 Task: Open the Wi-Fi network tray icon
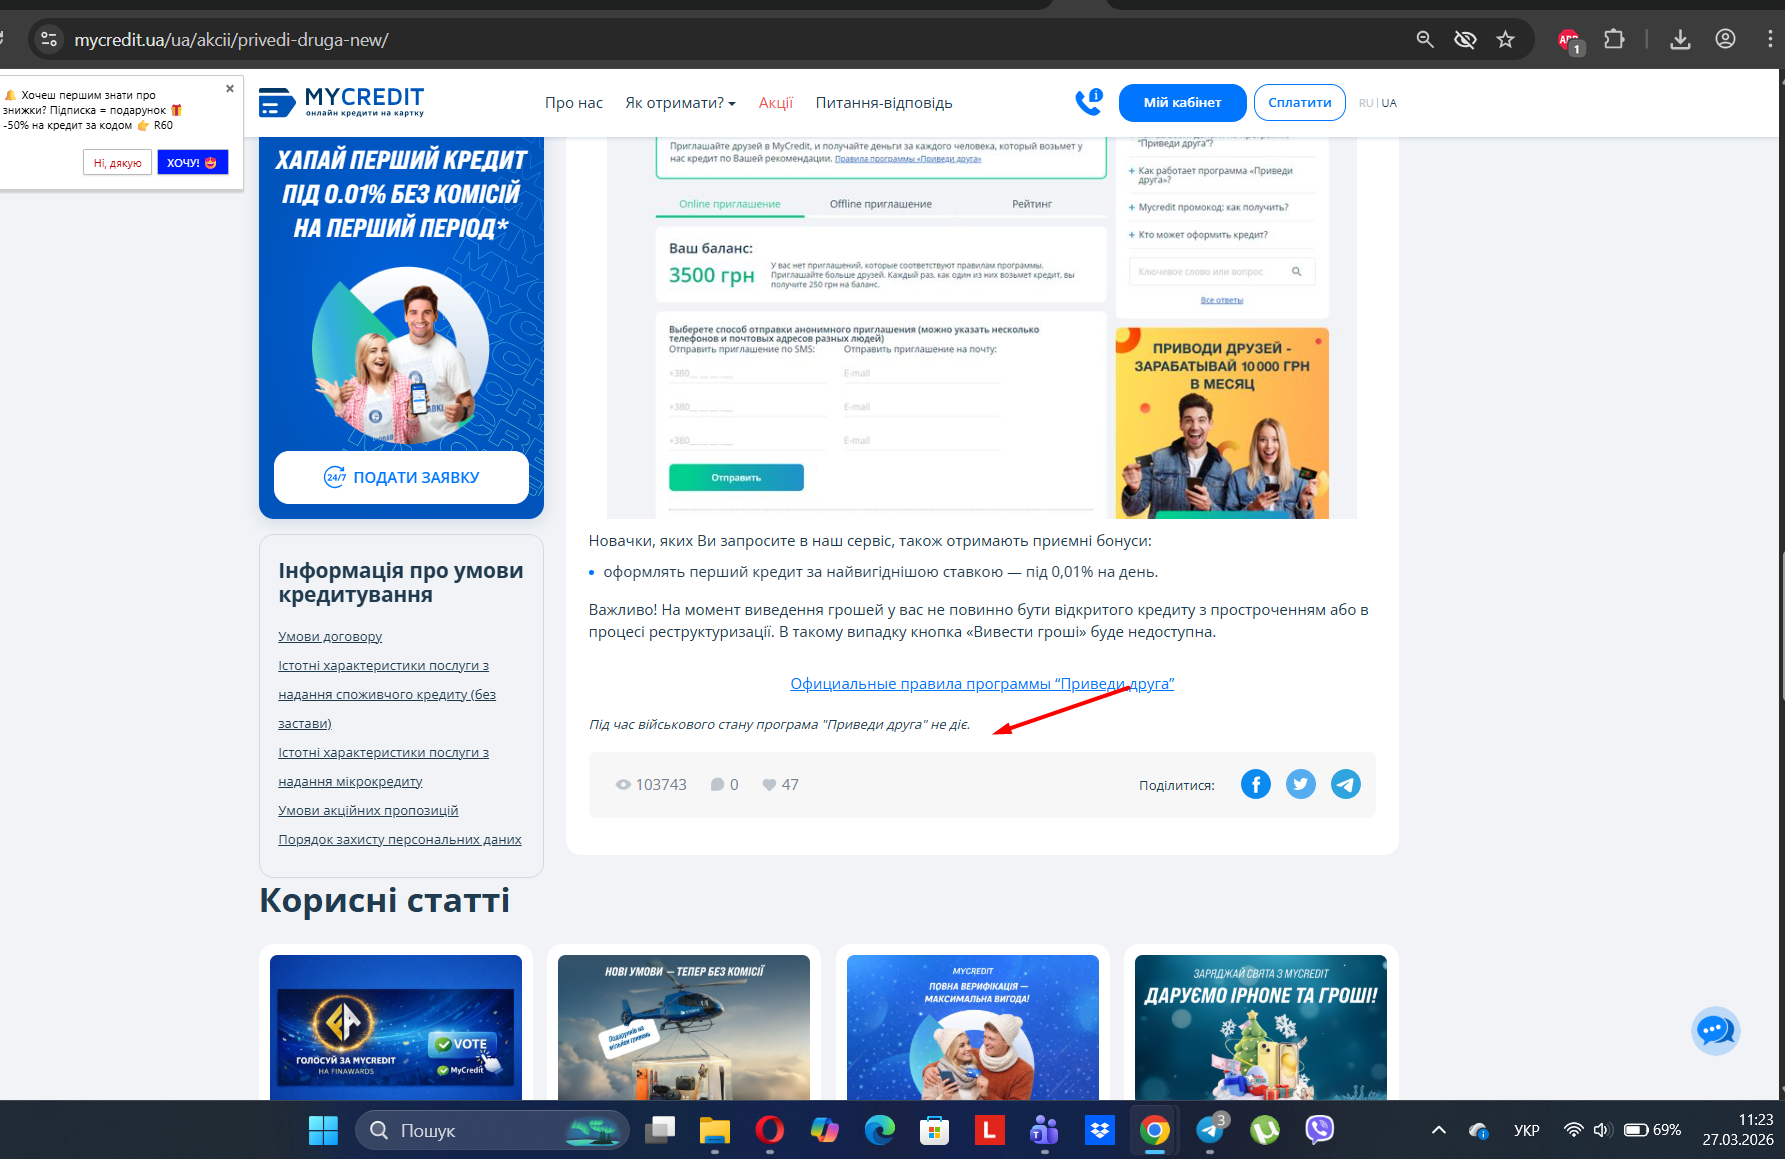coord(1574,1130)
